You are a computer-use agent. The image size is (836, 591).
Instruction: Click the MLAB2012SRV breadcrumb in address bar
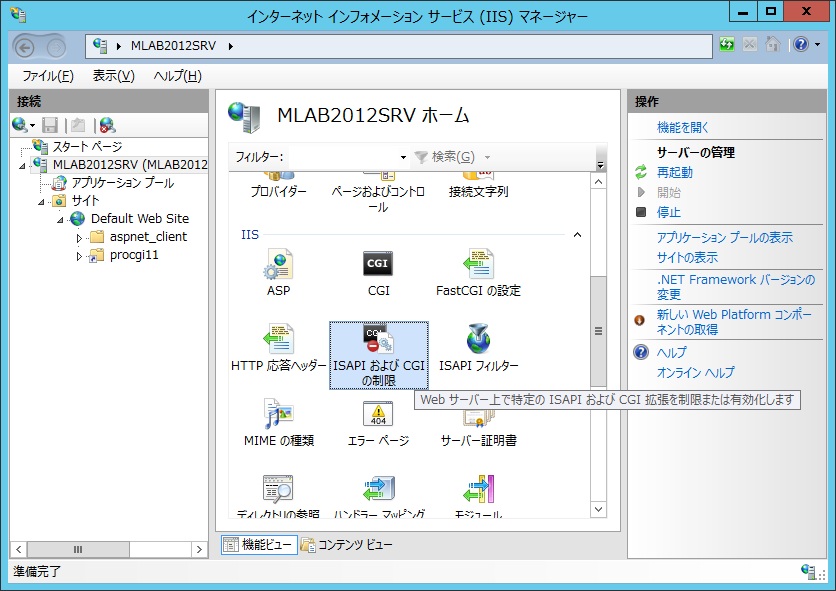[x=173, y=46]
